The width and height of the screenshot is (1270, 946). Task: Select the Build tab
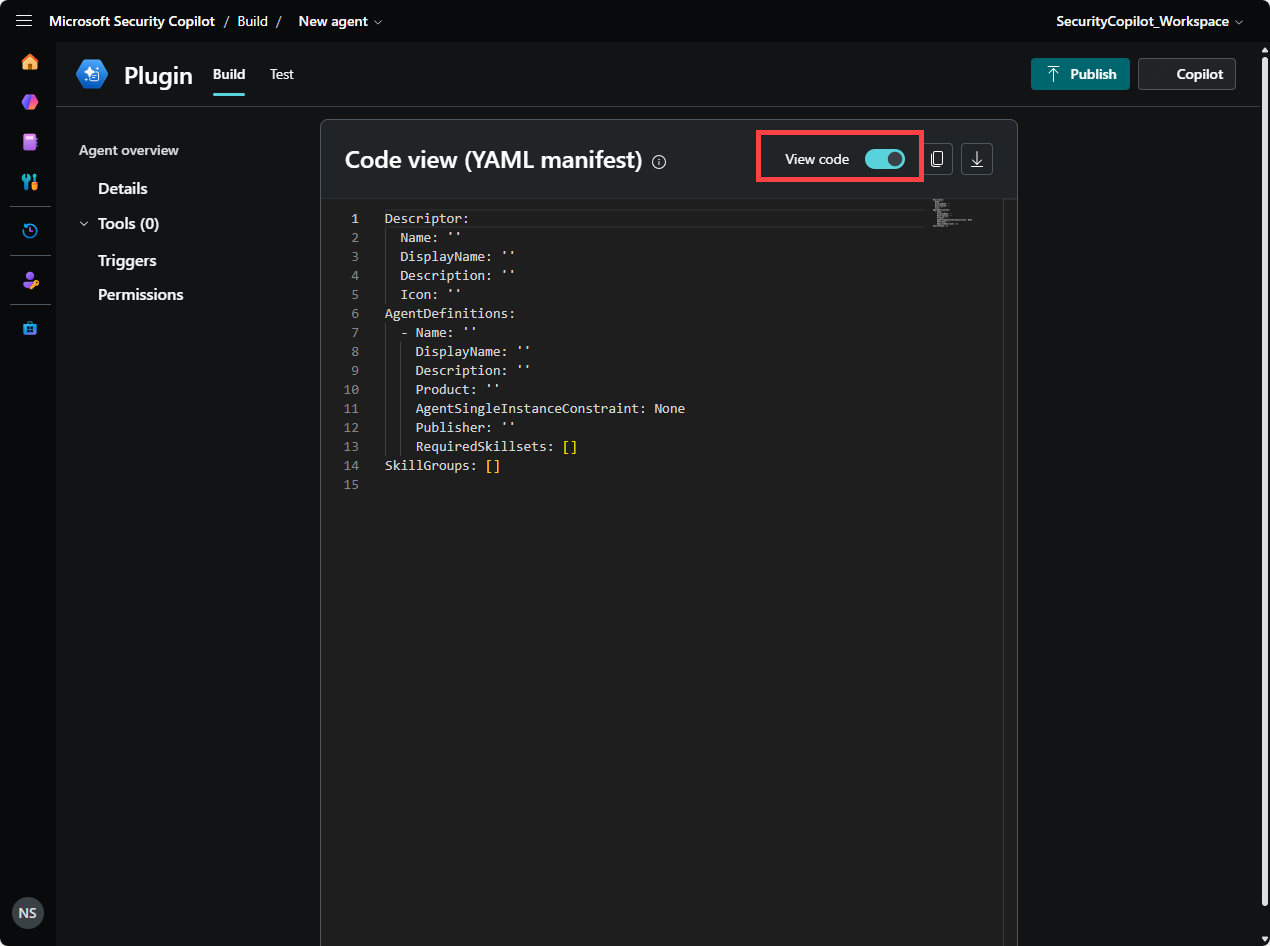229,74
